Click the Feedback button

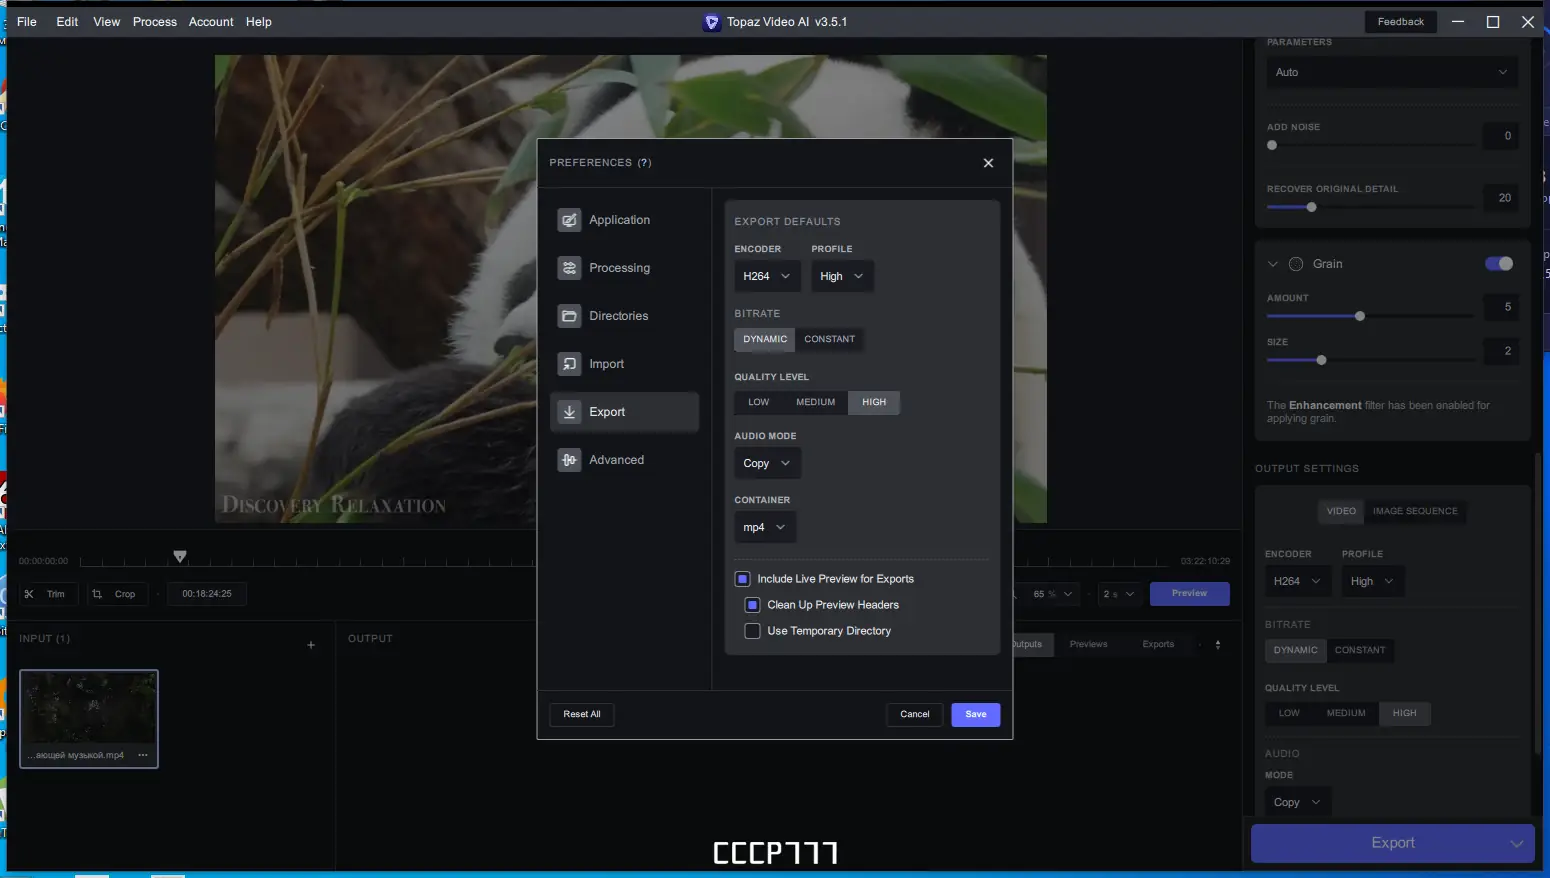[x=1401, y=22]
